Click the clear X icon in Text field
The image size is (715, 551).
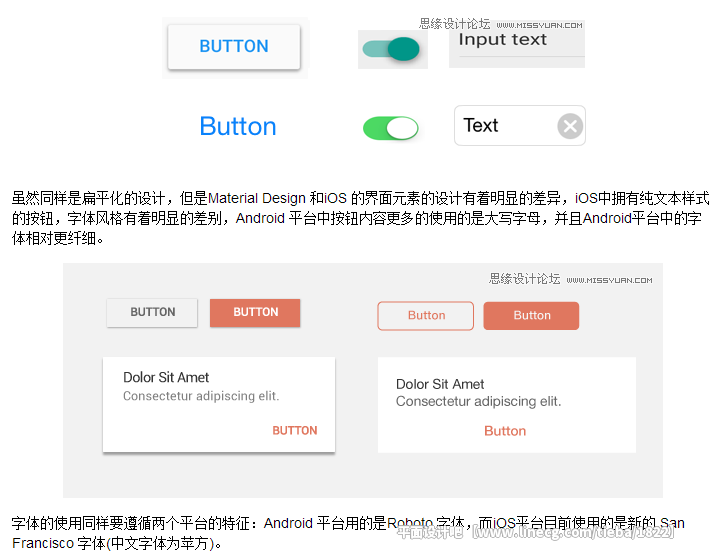click(570, 126)
